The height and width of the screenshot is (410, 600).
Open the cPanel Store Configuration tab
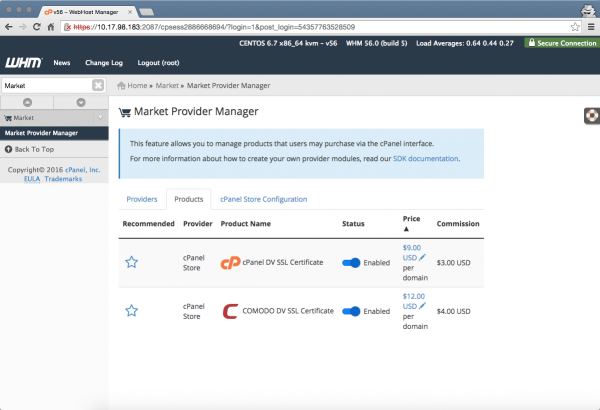pyautogui.click(x=264, y=199)
